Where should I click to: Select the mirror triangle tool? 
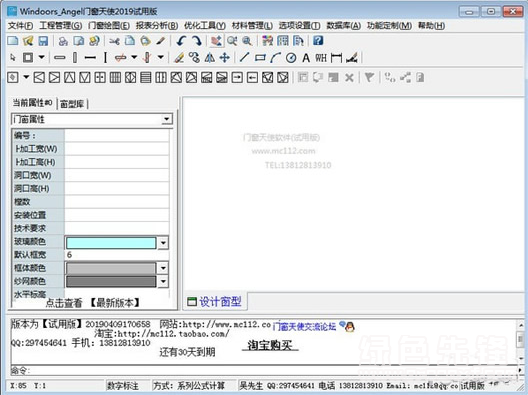[x=209, y=58]
